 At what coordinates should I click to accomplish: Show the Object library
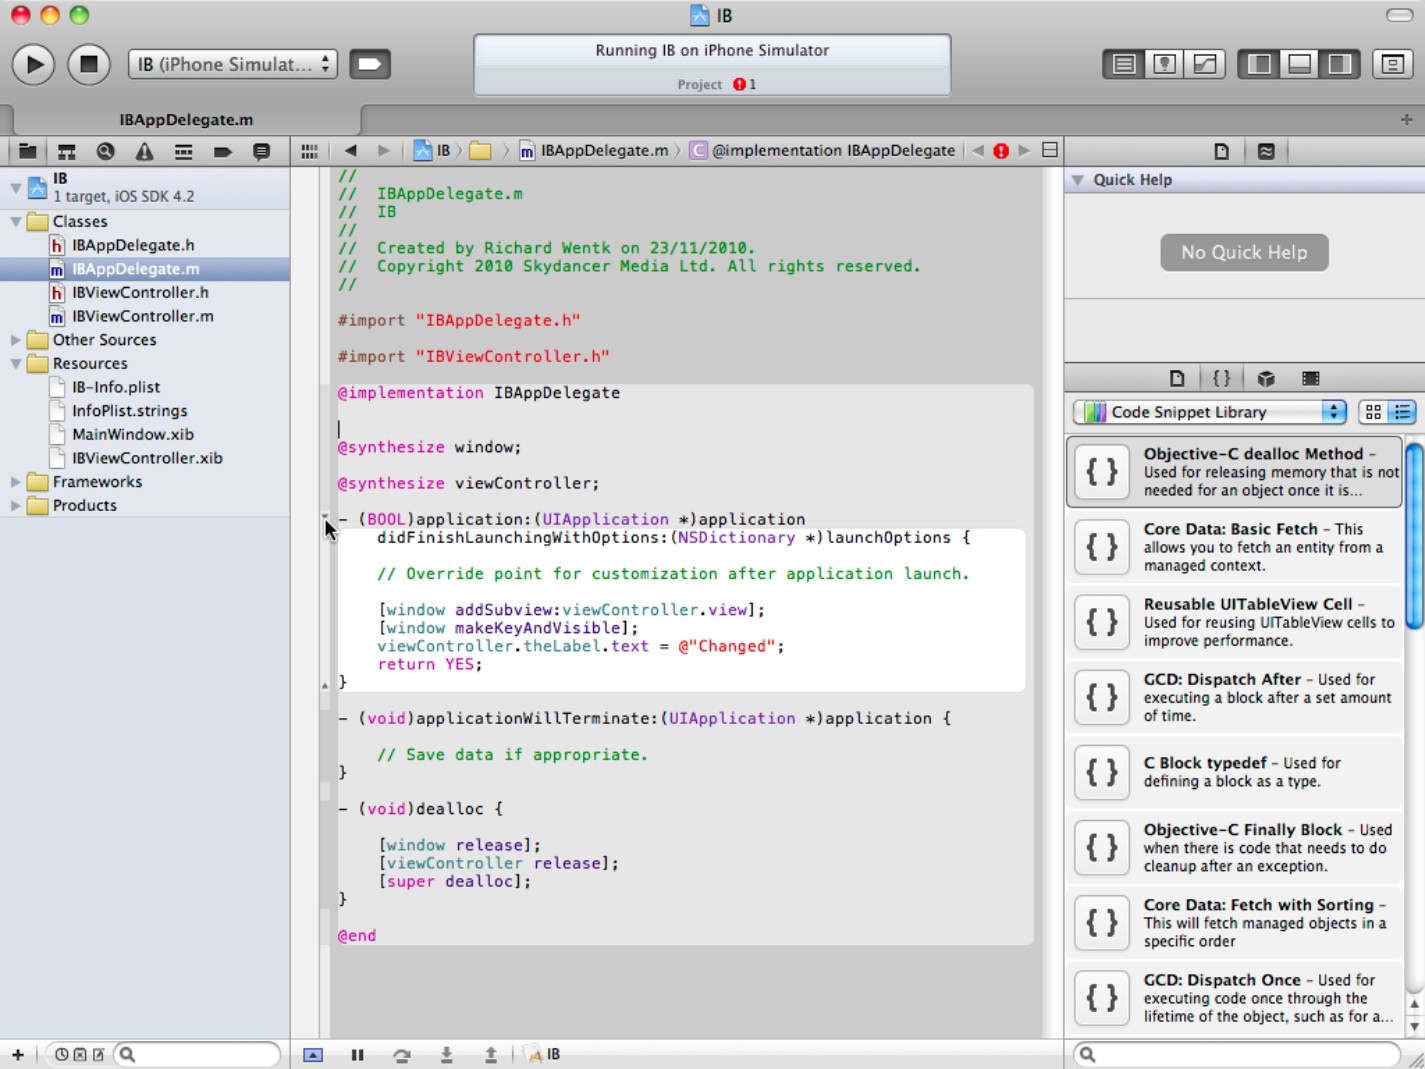click(1266, 378)
